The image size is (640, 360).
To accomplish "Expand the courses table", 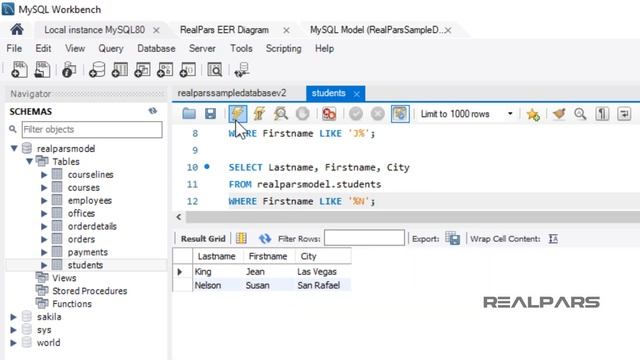I will pyautogui.click(x=44, y=188).
